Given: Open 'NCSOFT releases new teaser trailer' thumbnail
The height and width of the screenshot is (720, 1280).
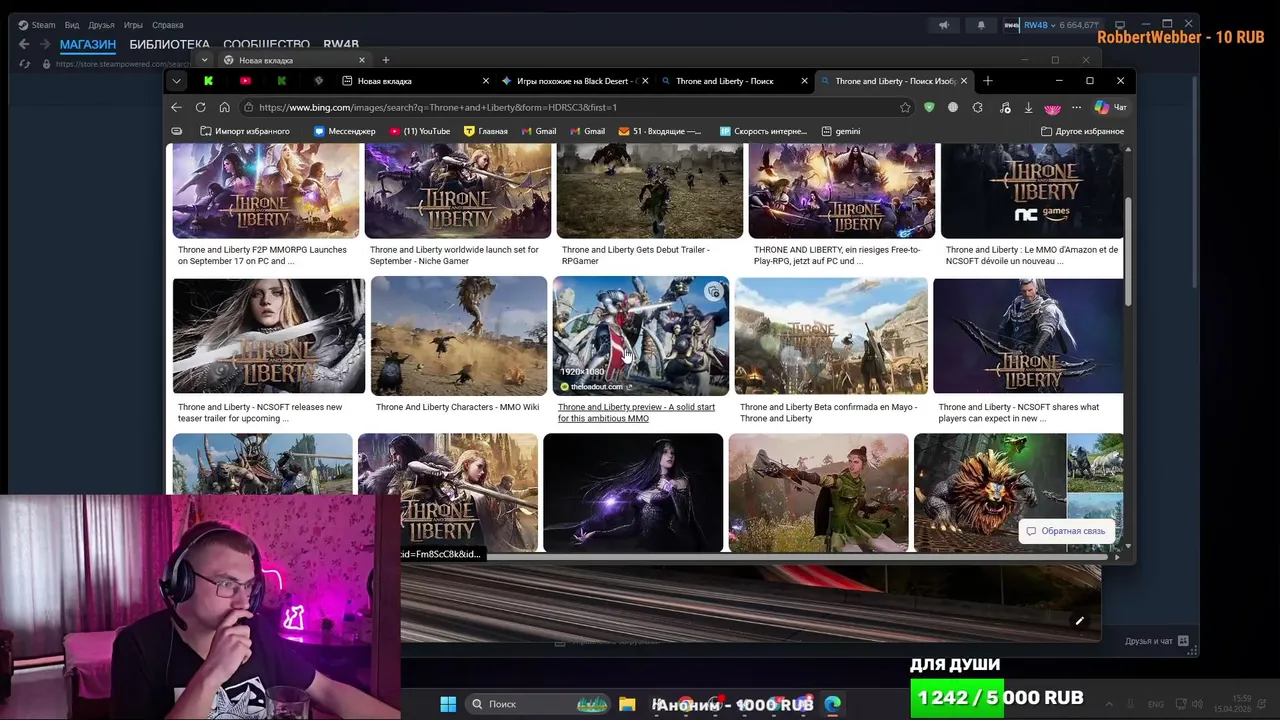Looking at the screenshot, I should [269, 336].
